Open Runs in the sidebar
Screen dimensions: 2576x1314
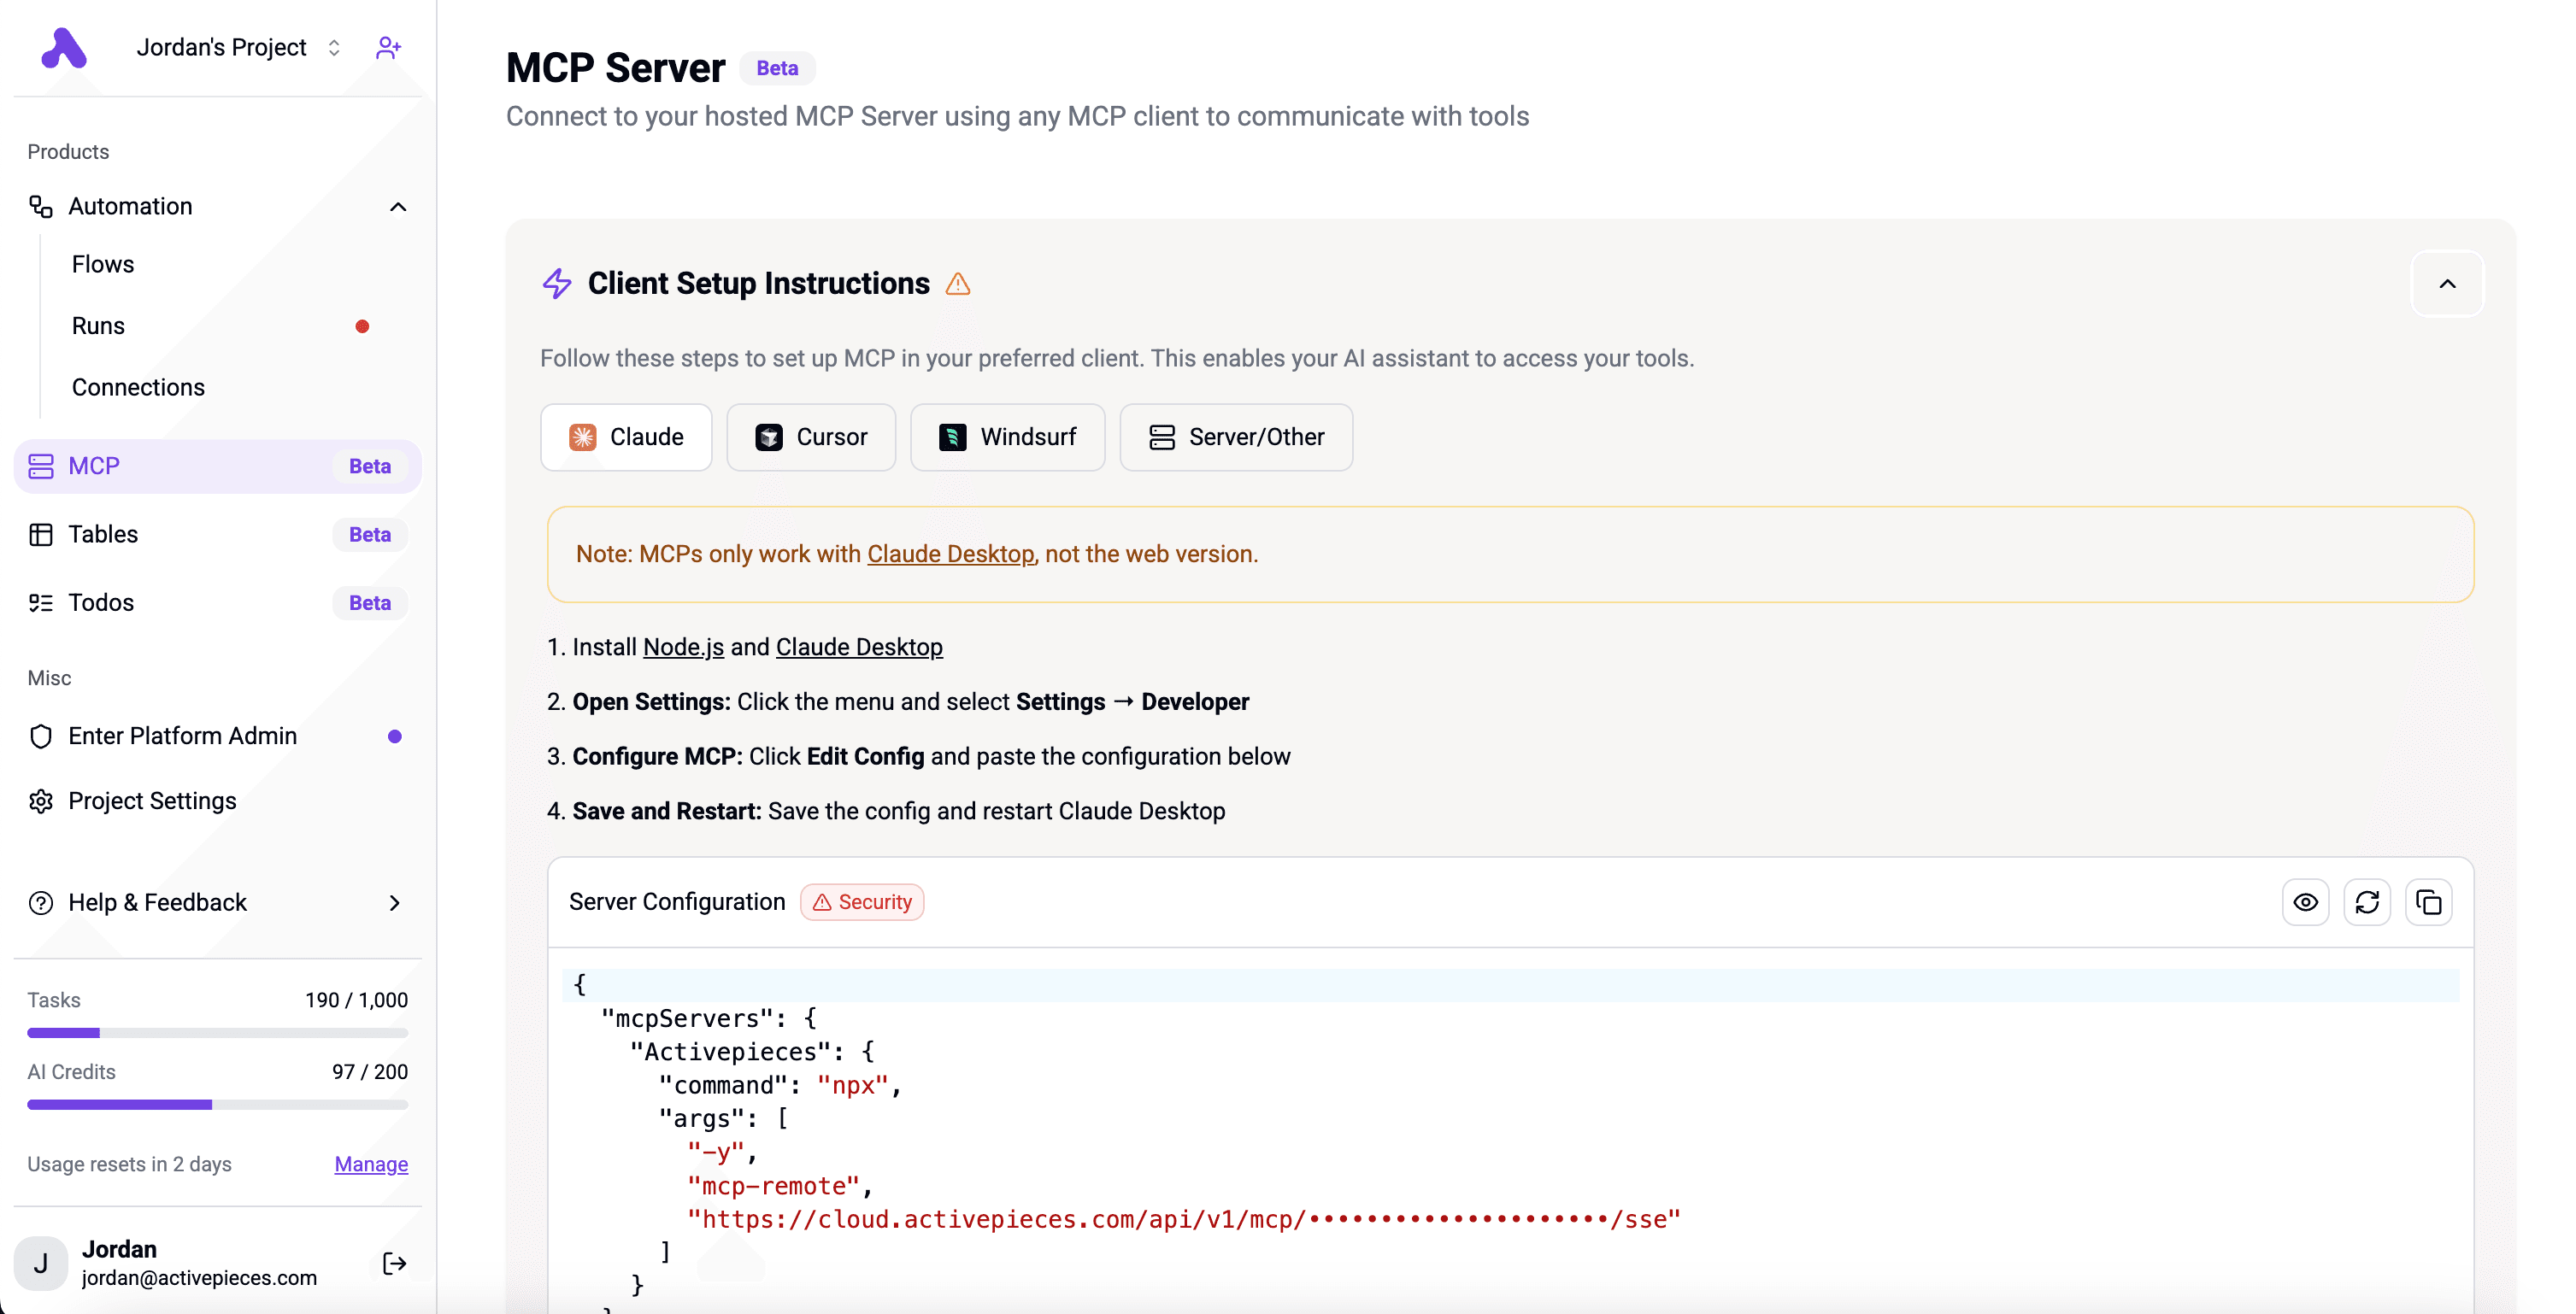[x=98, y=326]
